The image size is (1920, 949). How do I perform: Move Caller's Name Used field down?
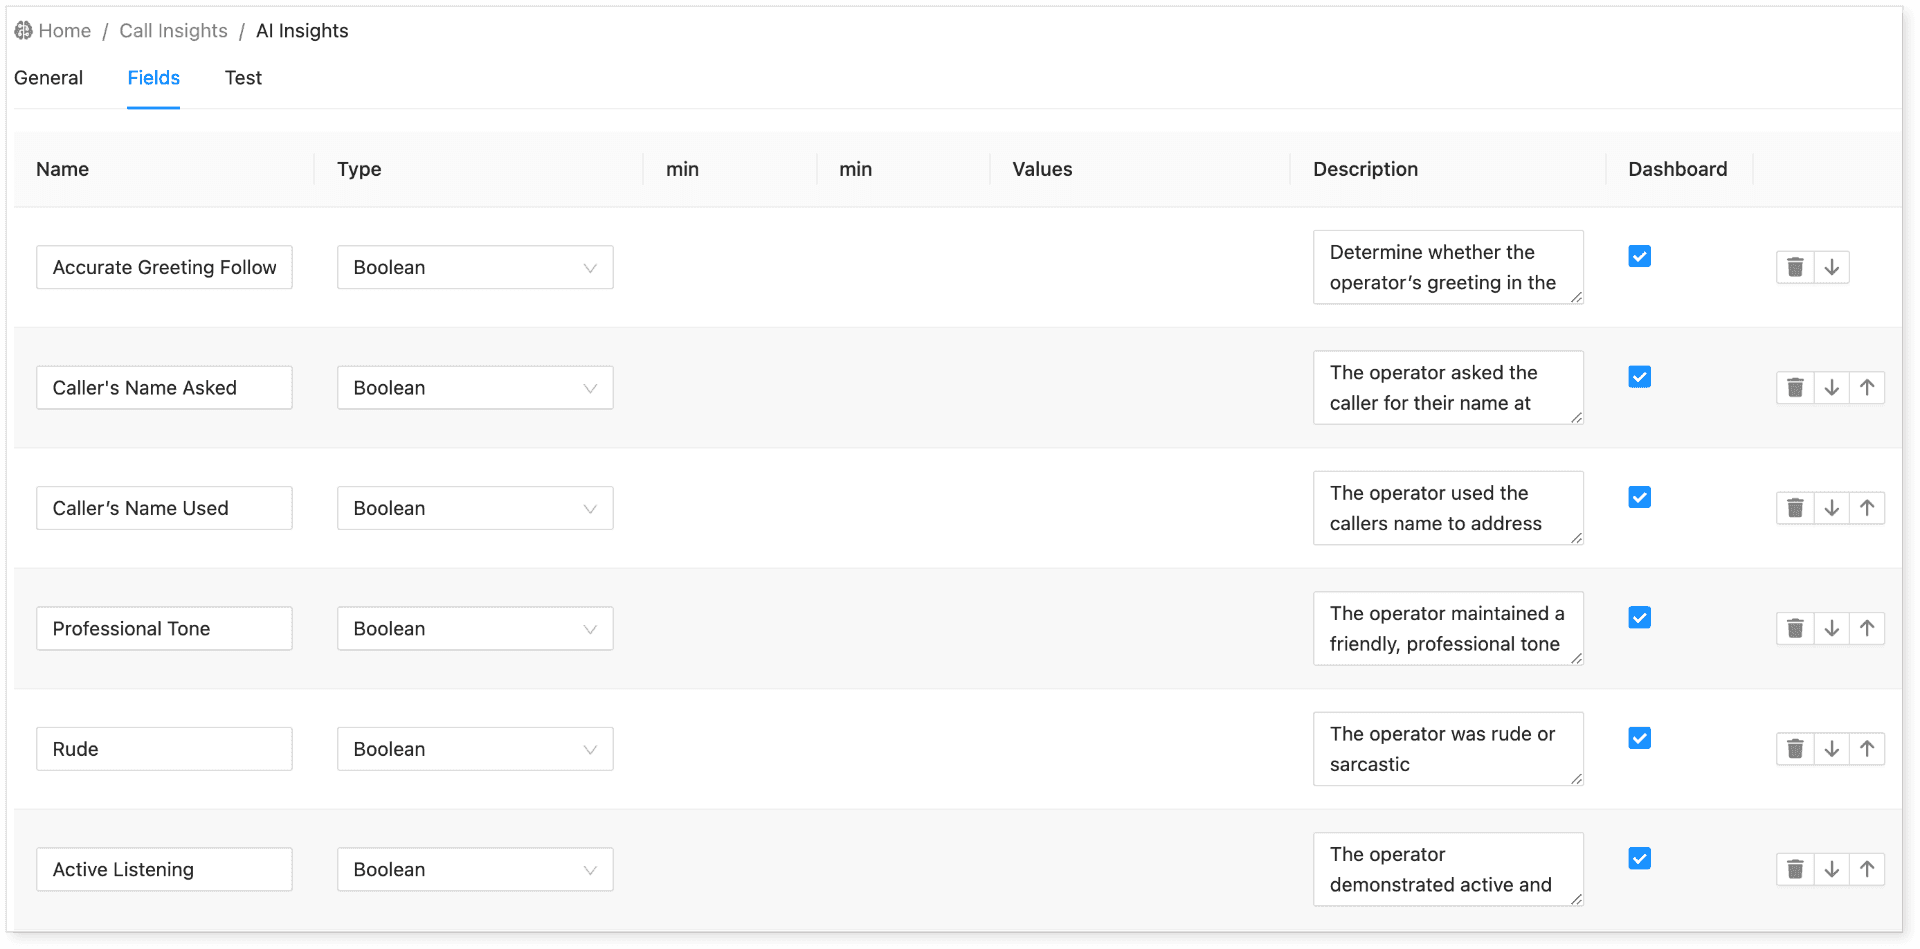1831,508
